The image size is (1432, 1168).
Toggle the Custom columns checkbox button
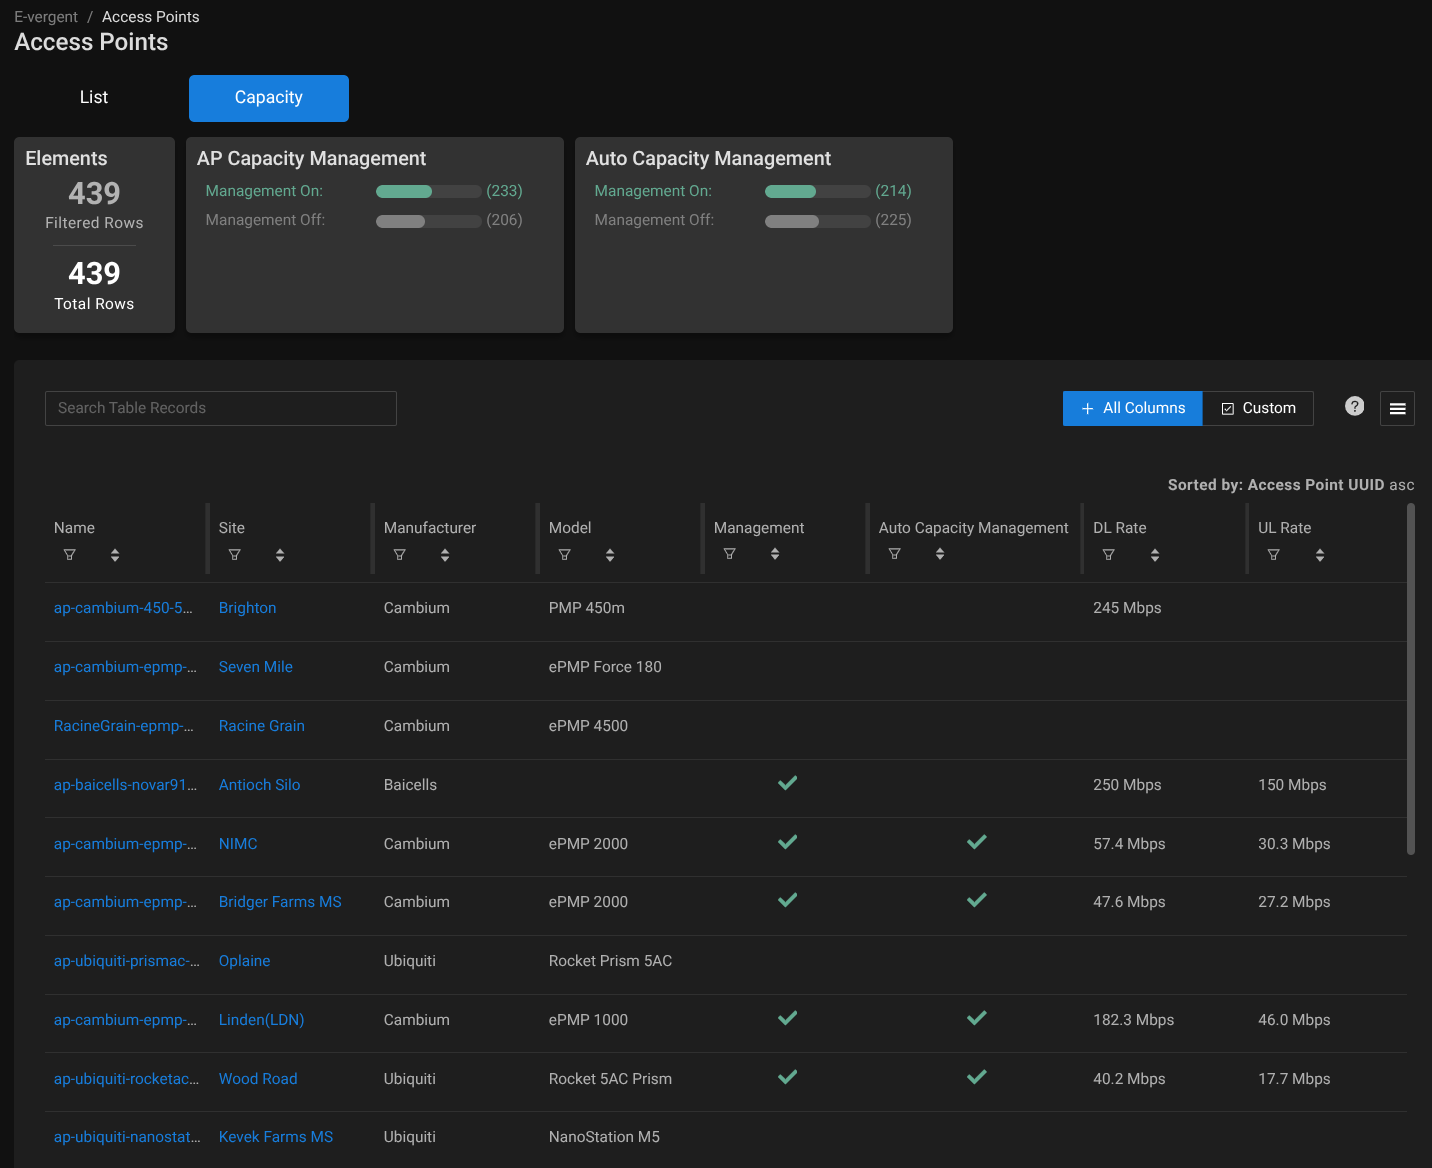(x=1258, y=408)
